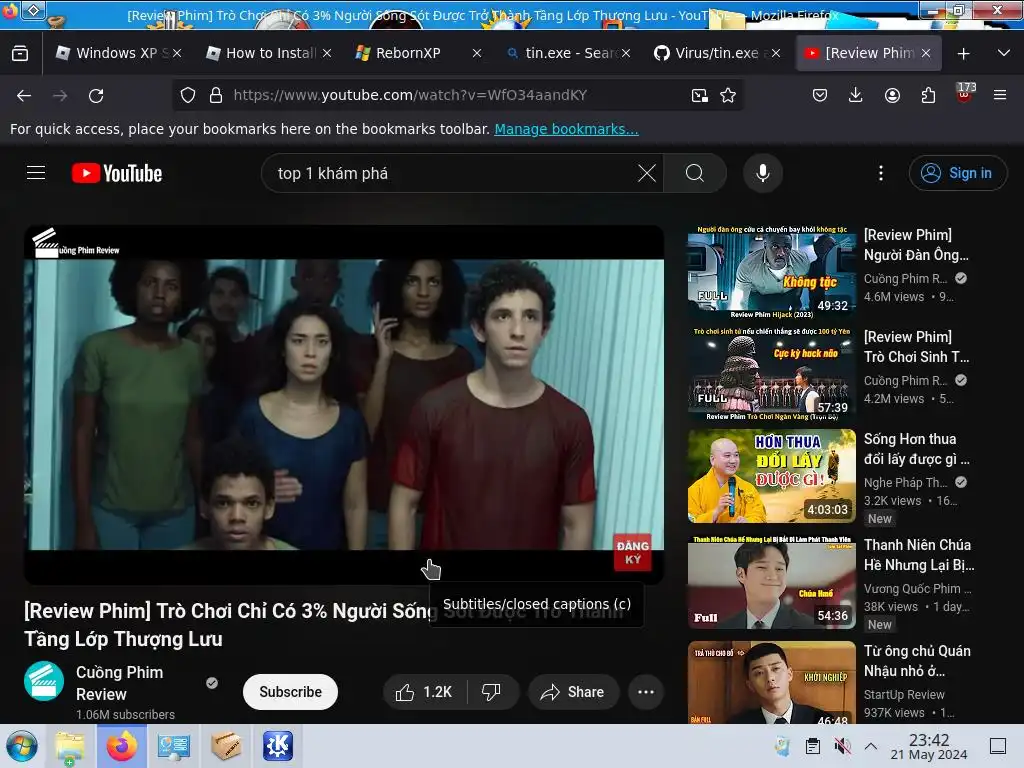Open more actions ellipsis below the video
The height and width of the screenshot is (768, 1024).
(x=646, y=692)
